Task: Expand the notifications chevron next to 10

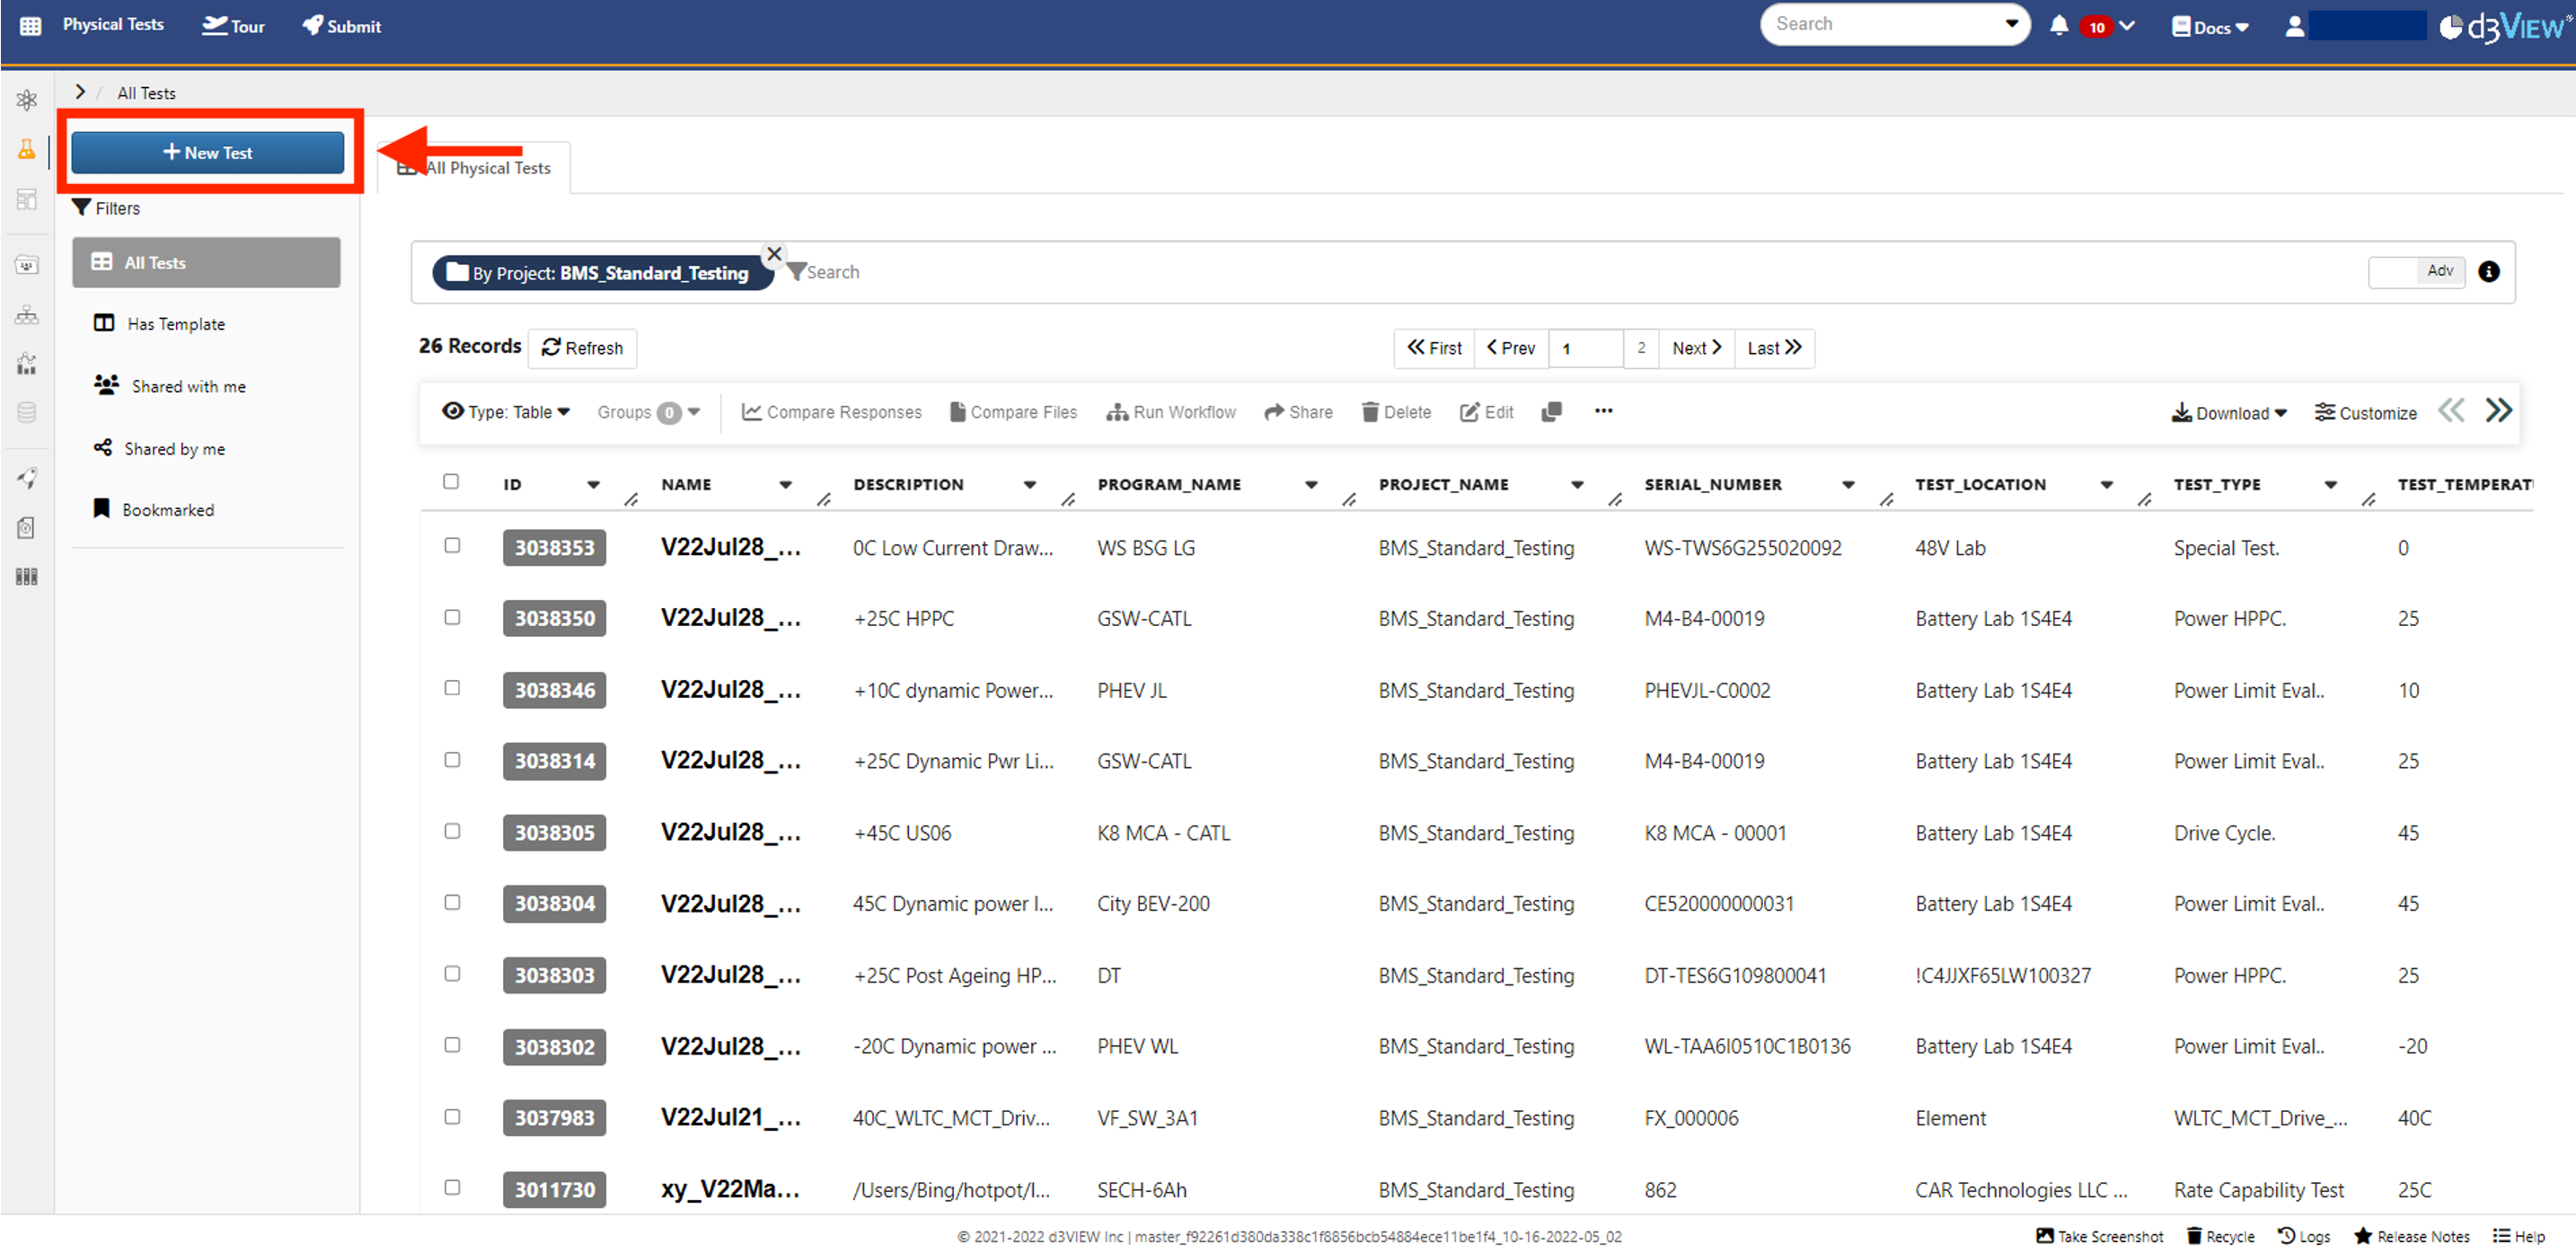Action: [2127, 26]
